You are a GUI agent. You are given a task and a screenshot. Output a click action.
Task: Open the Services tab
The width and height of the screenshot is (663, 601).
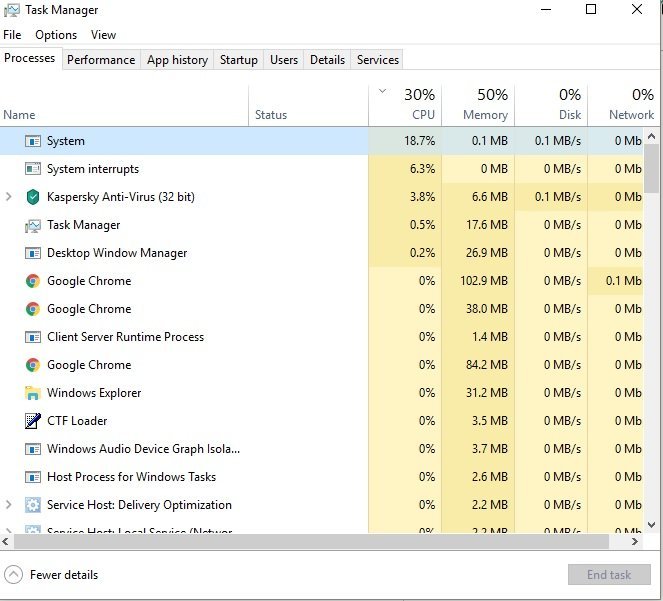(x=378, y=60)
